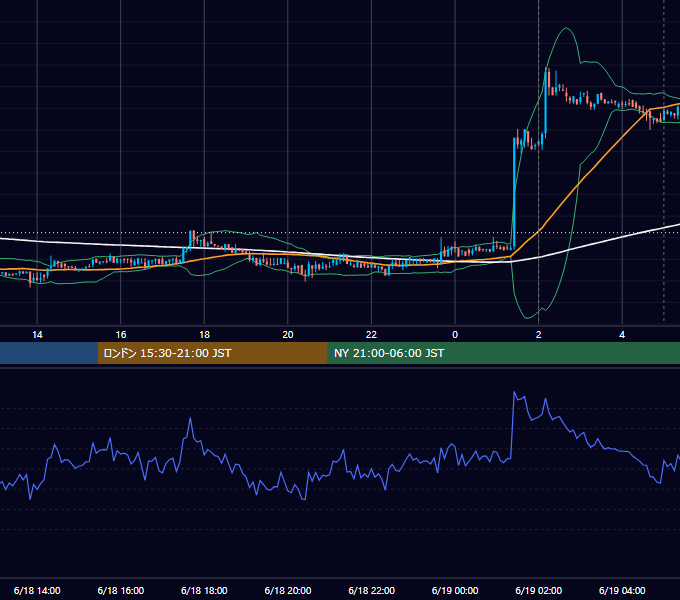Click the 6/19 04:00 date label
The image size is (680, 600).
tap(622, 590)
